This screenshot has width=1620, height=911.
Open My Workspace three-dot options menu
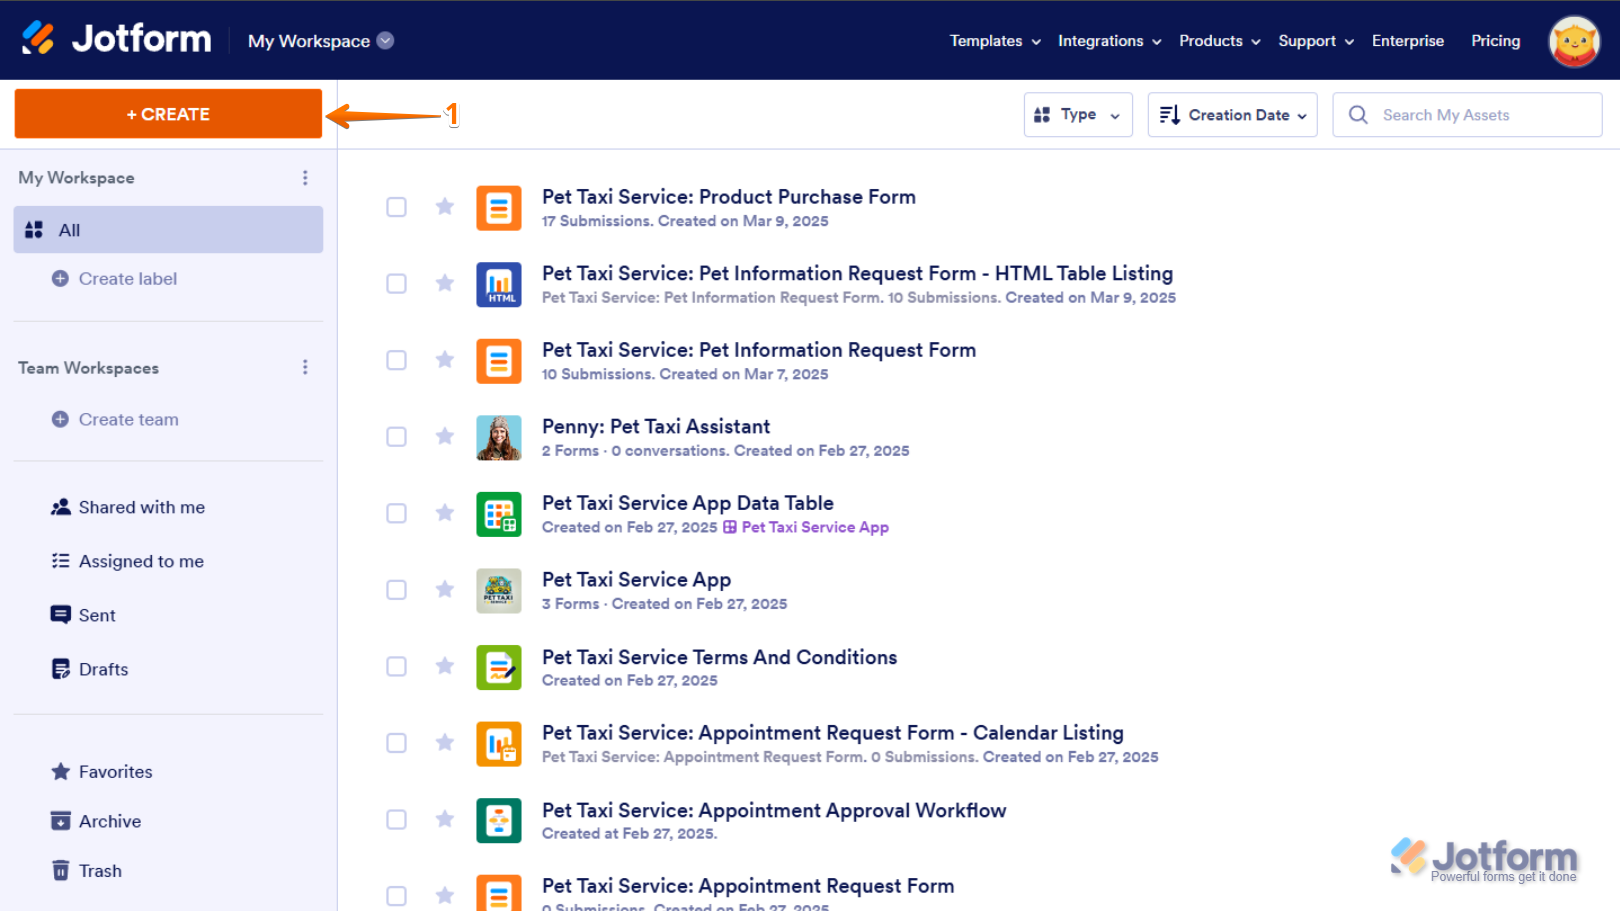[305, 177]
